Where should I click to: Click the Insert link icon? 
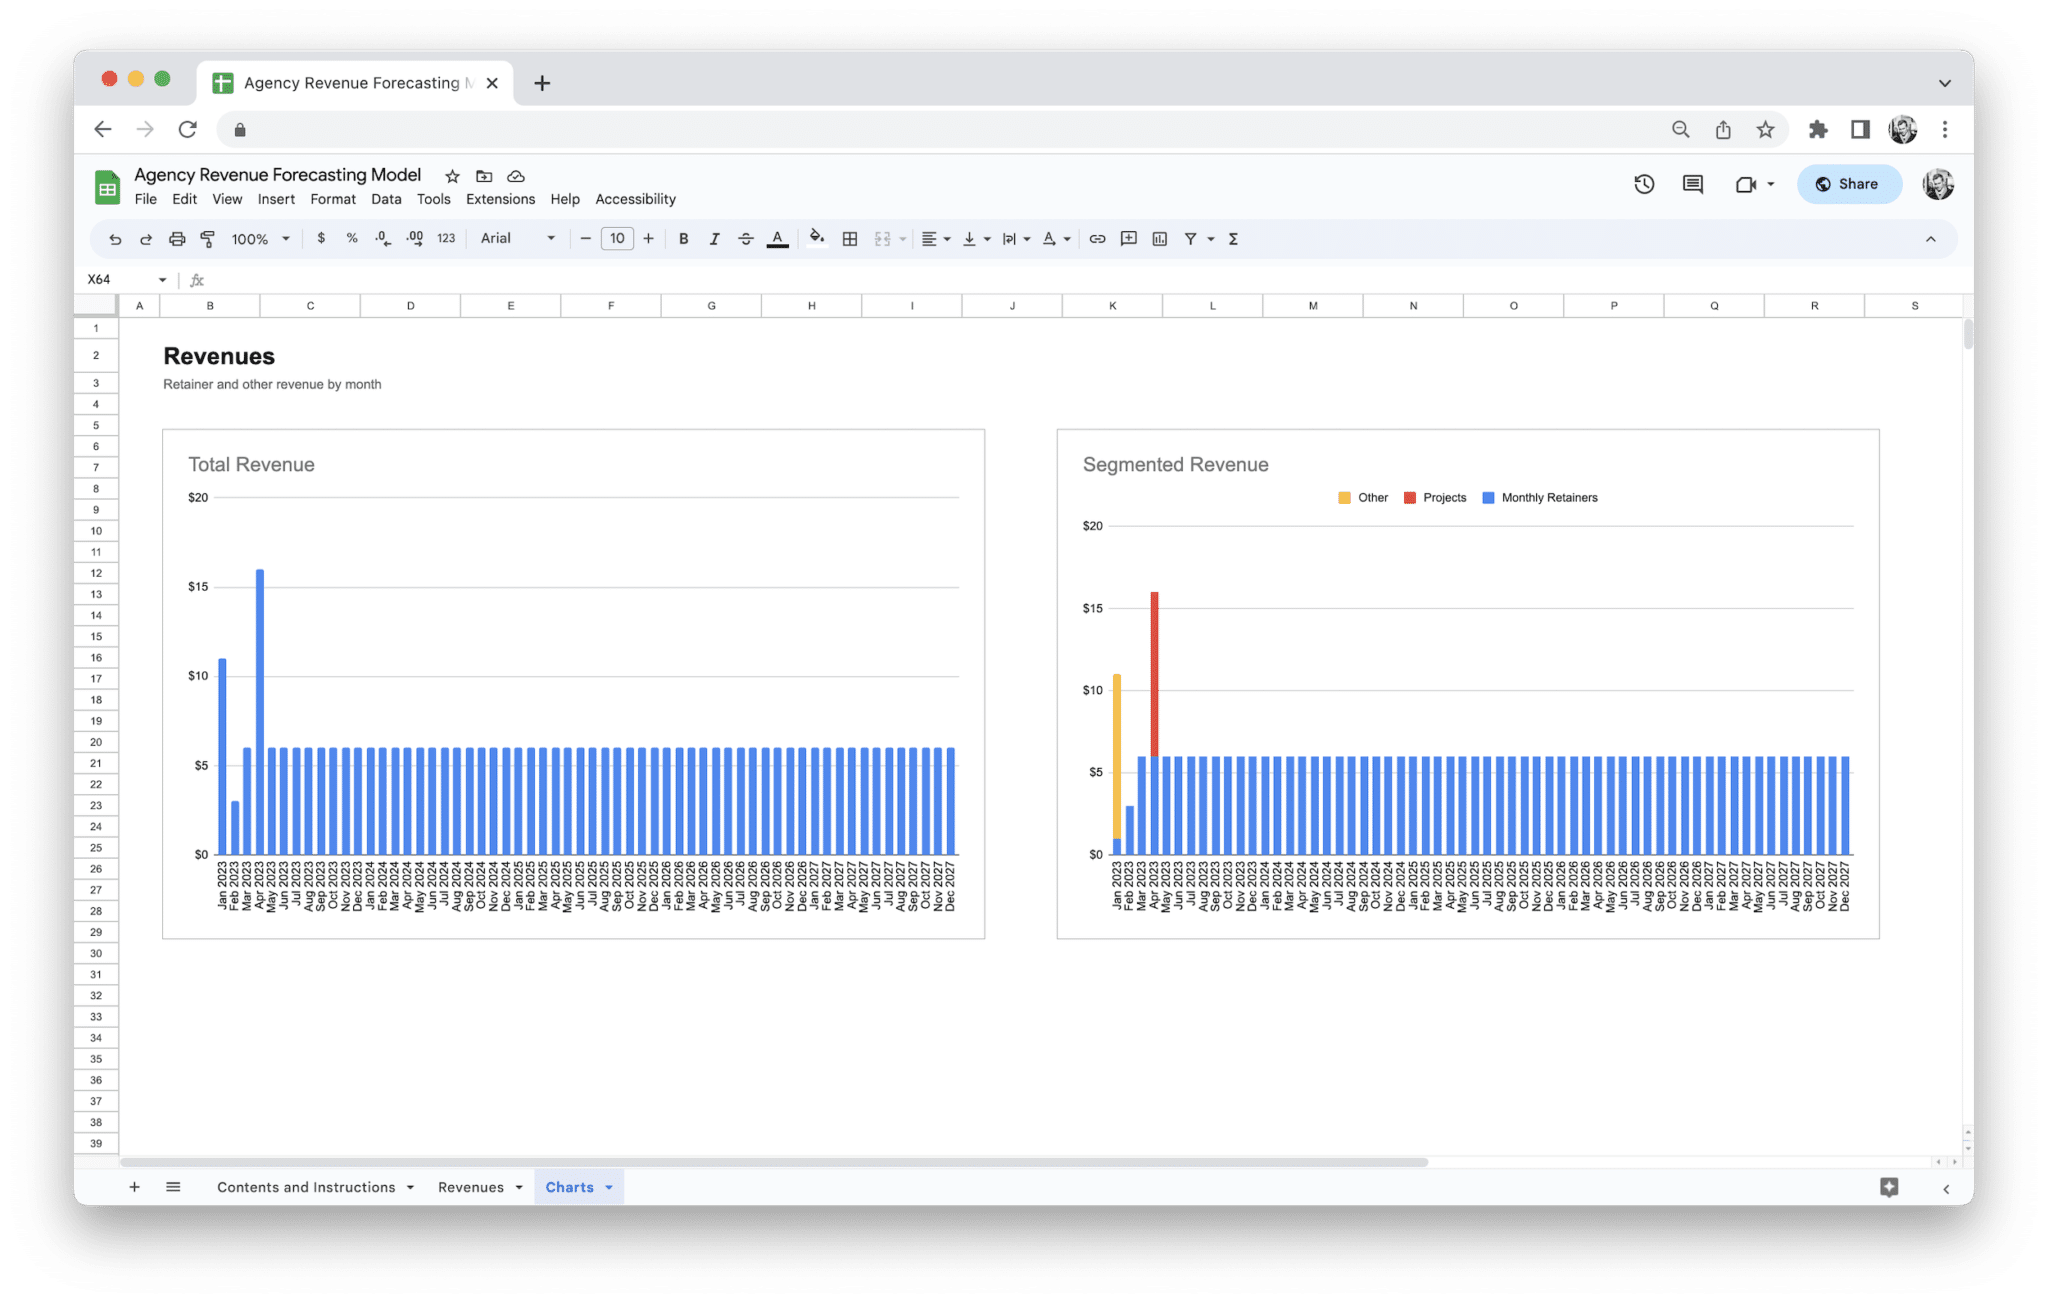(1096, 238)
